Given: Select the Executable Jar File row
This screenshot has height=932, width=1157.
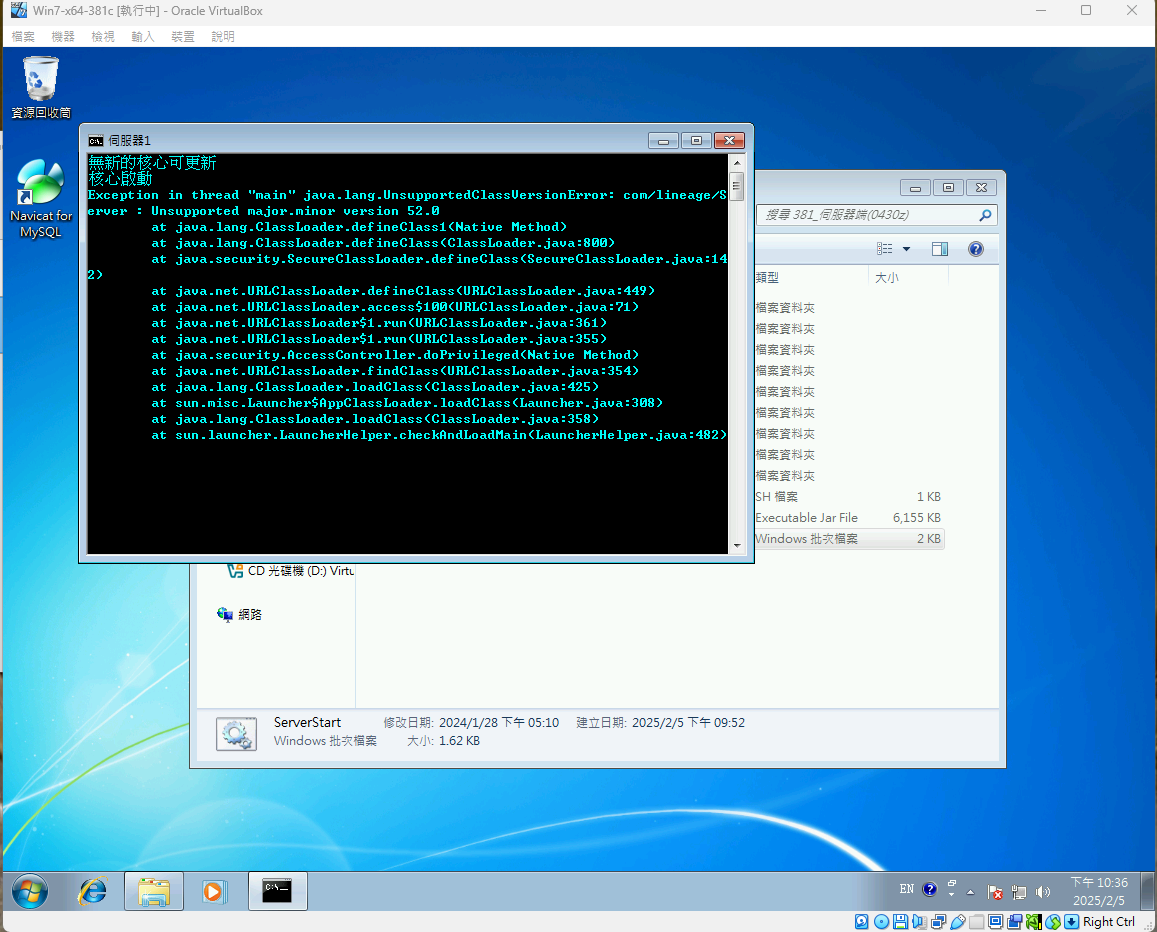Looking at the screenshot, I should click(848, 517).
